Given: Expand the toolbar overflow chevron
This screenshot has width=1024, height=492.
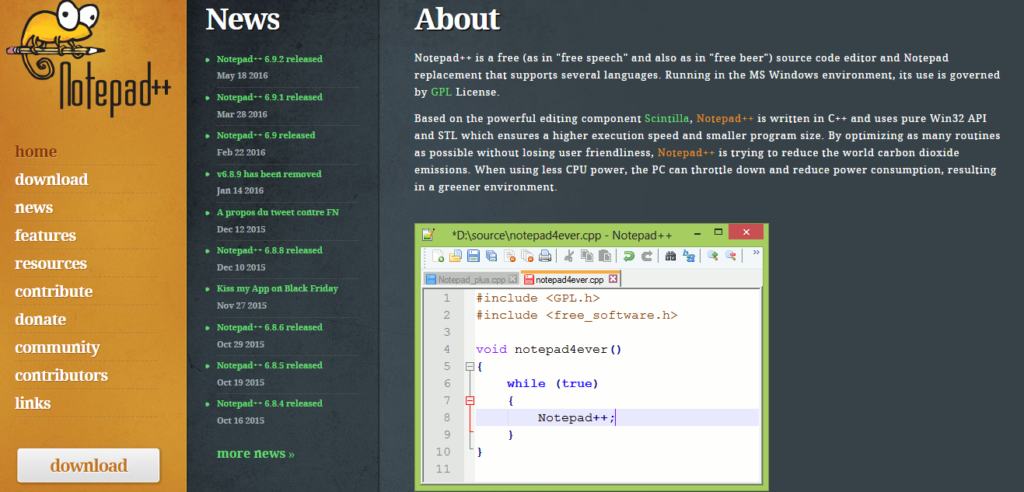Looking at the screenshot, I should [756, 252].
